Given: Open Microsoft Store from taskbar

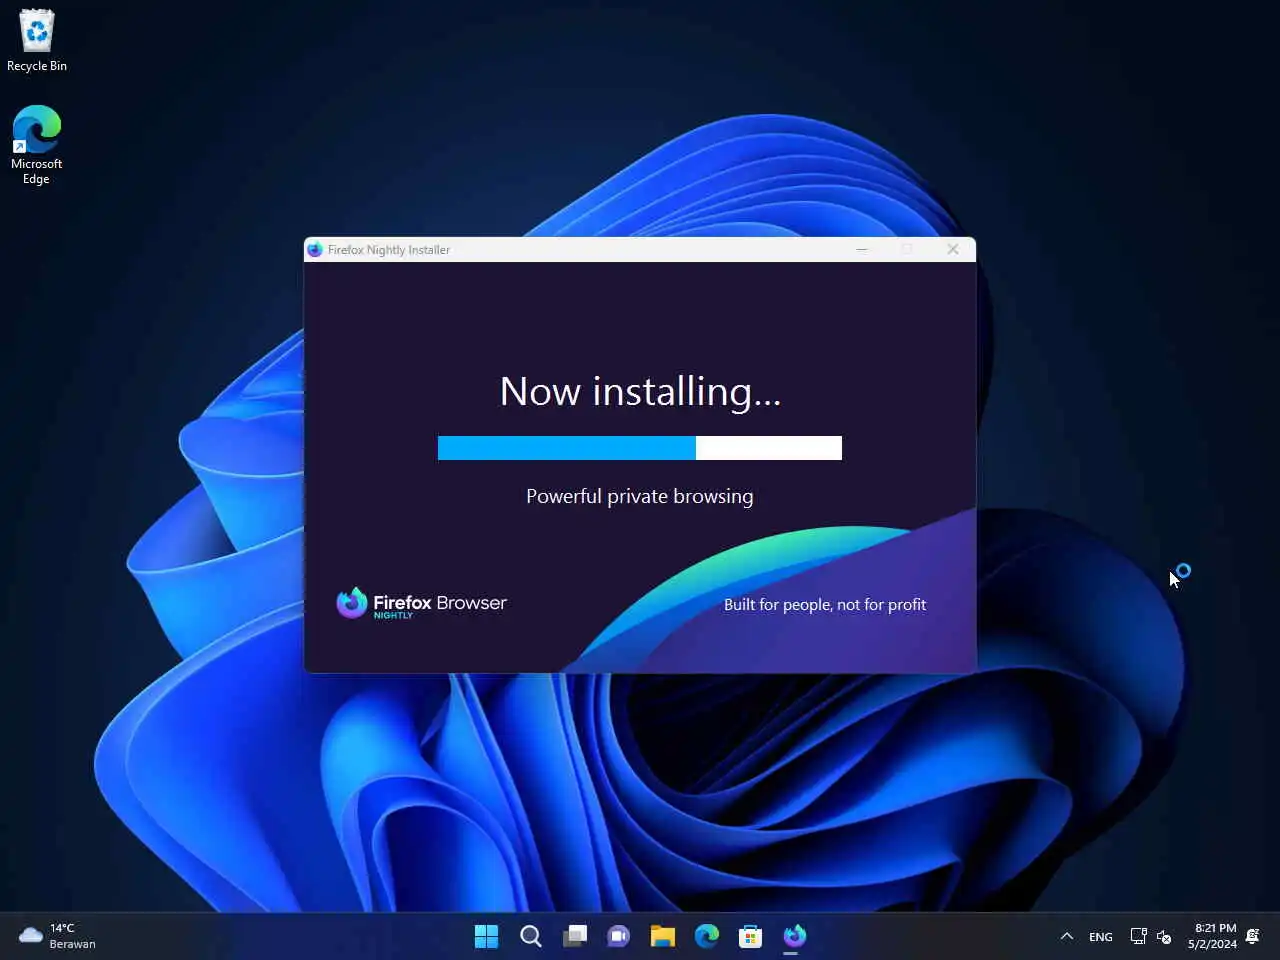Looking at the screenshot, I should click(x=751, y=936).
